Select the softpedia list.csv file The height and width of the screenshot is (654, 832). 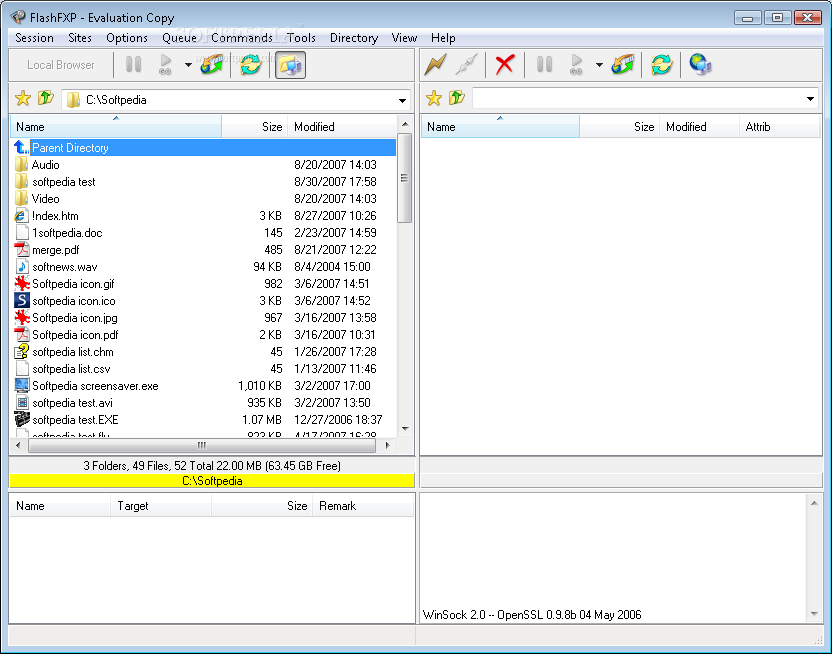click(204, 369)
